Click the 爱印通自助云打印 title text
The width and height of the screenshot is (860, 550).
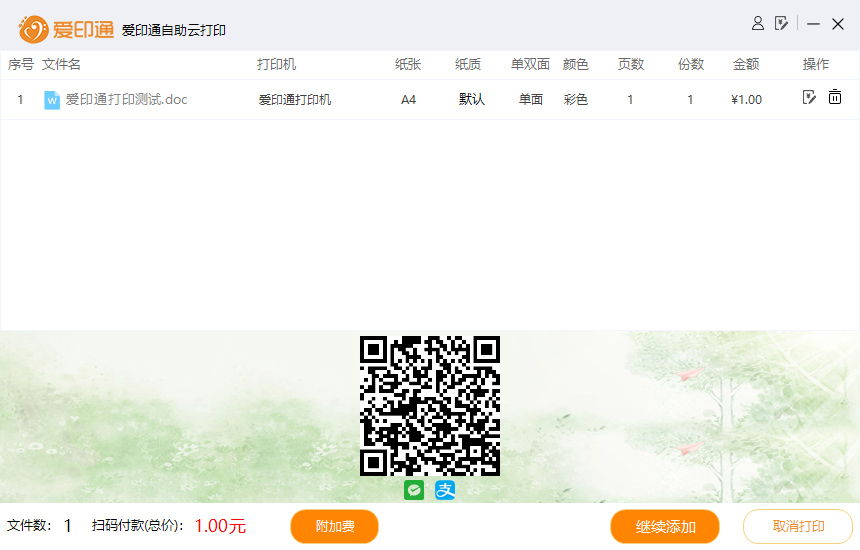coord(173,30)
